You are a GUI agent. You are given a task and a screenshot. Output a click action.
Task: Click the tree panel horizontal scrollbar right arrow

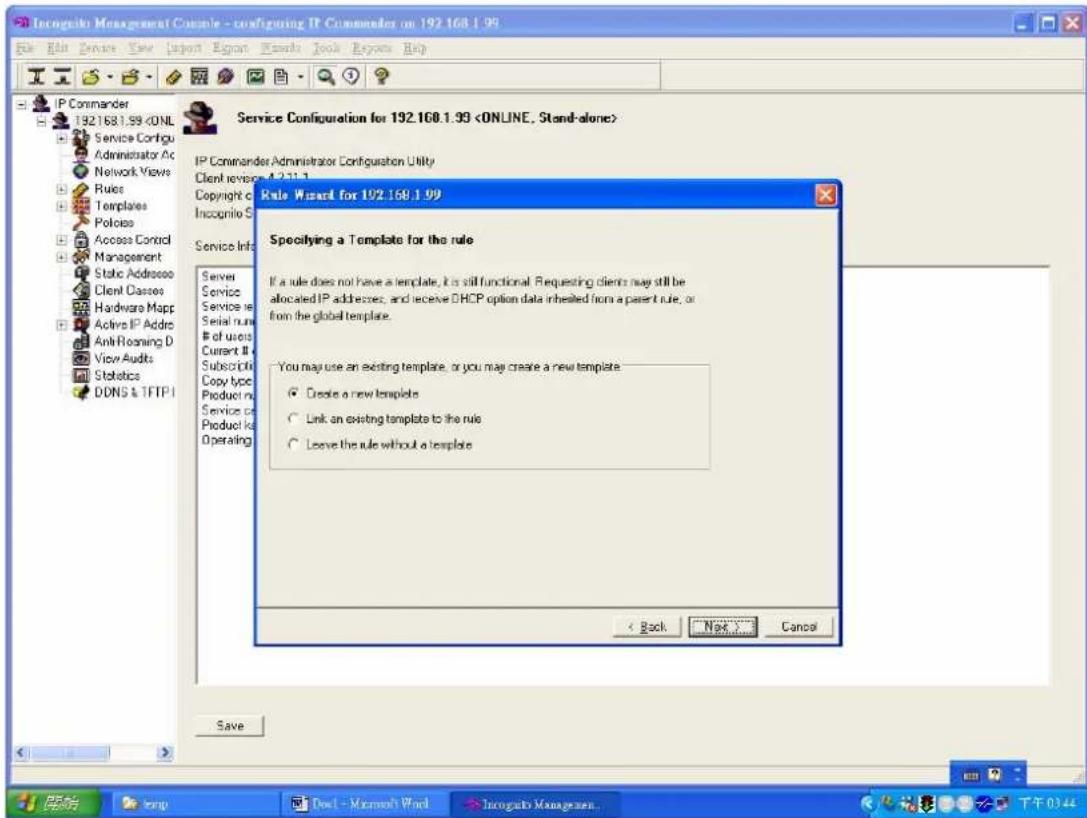point(165,752)
